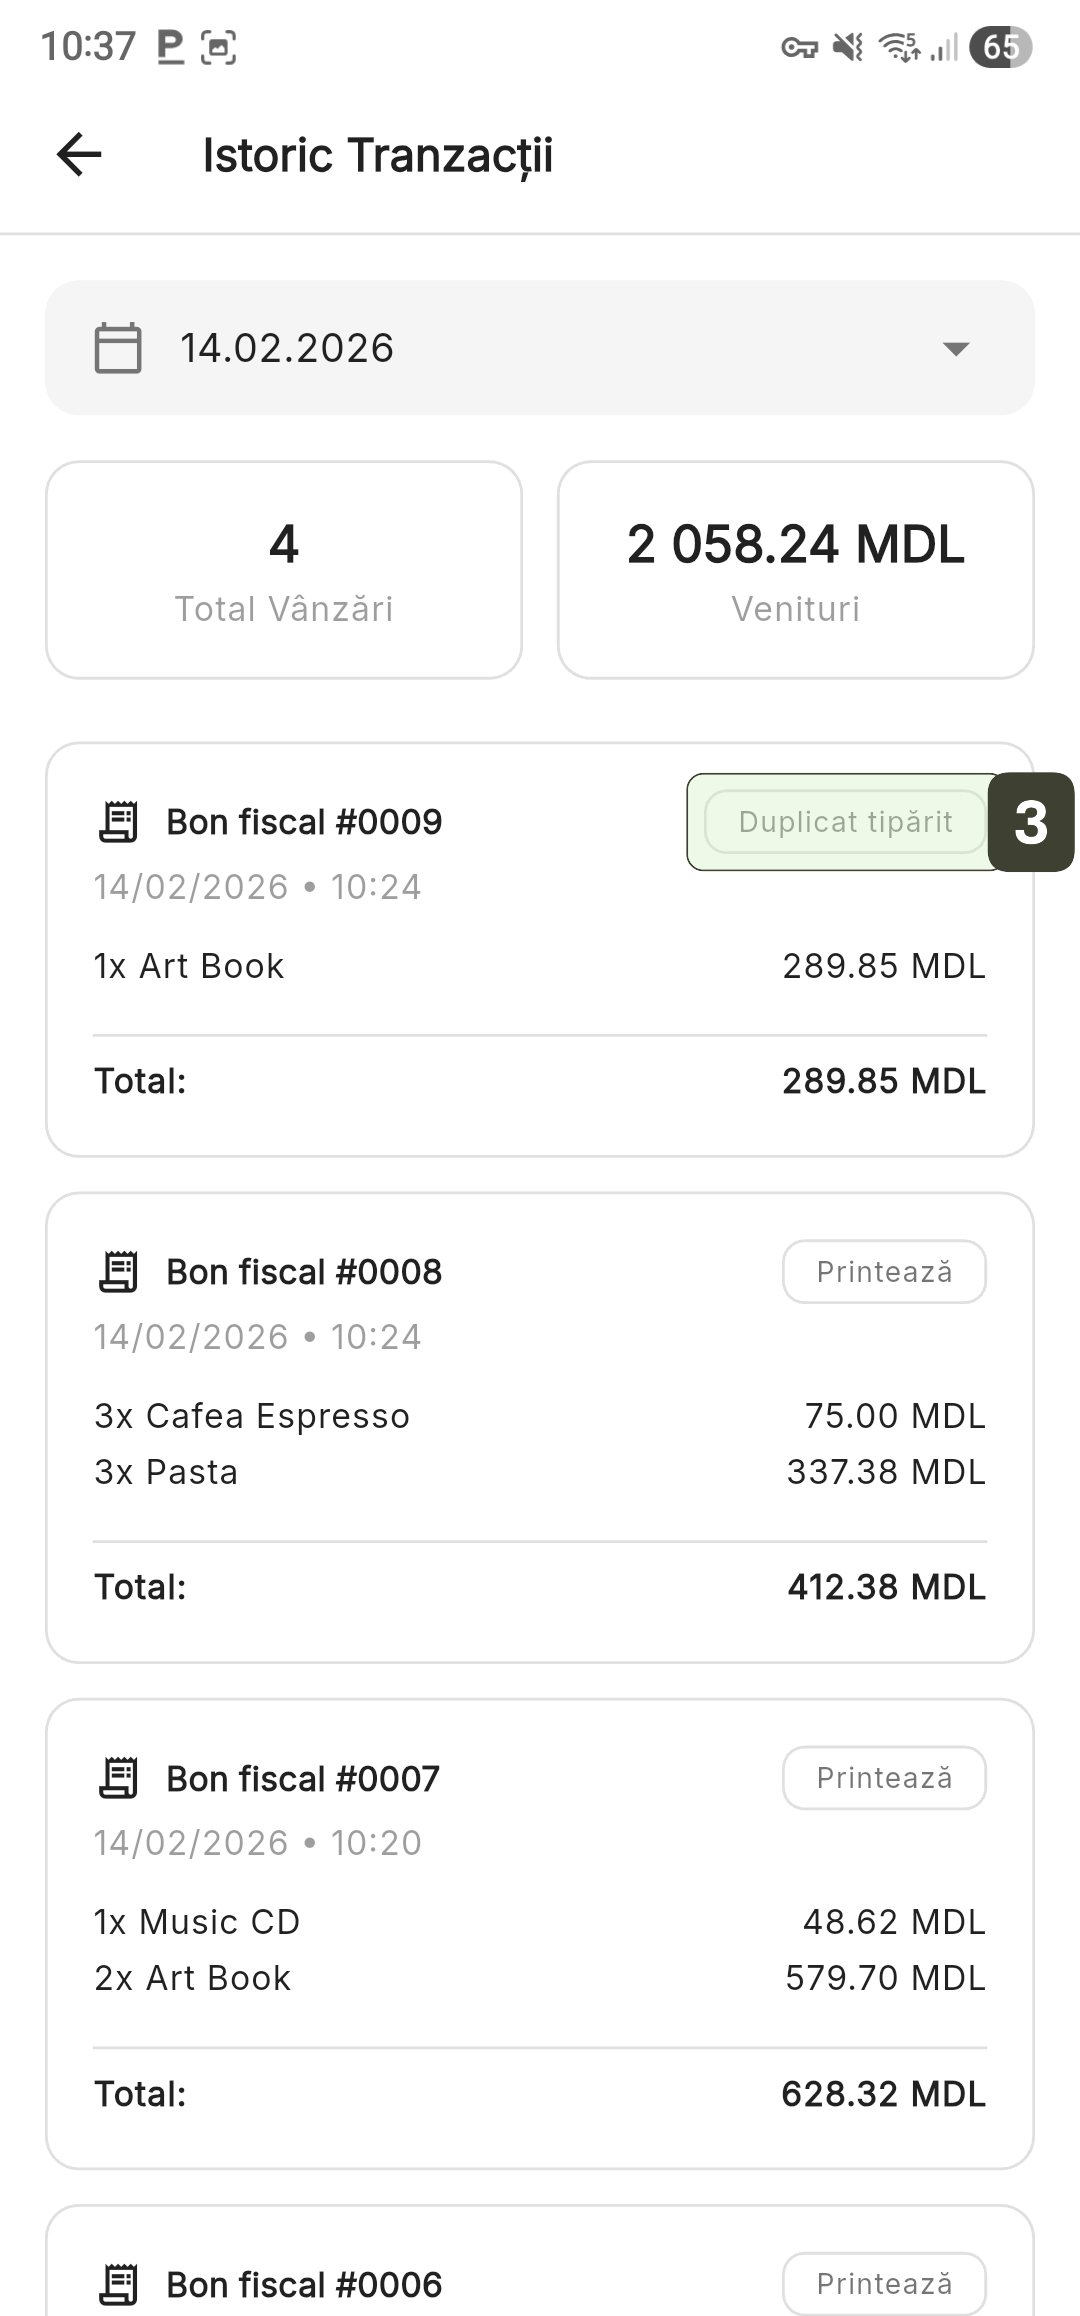Expand the date dropdown arrow
The image size is (1080, 2316).
click(x=956, y=348)
